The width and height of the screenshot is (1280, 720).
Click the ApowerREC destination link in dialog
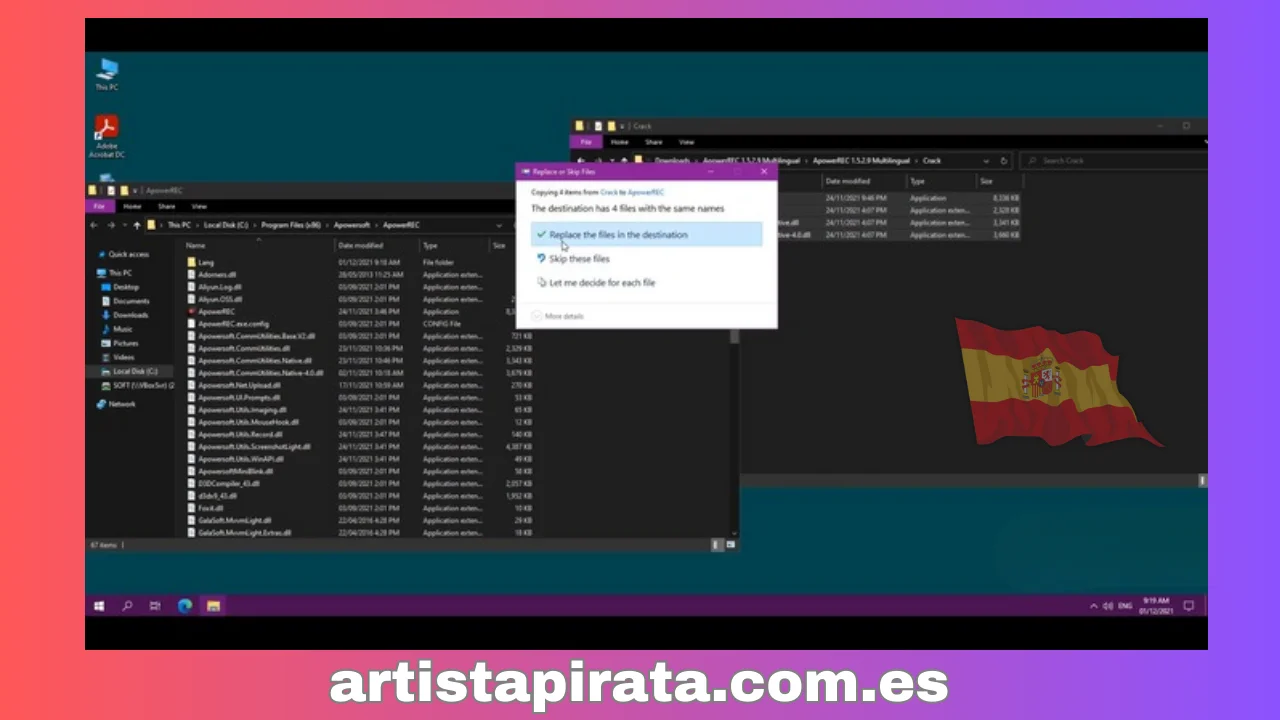[x=645, y=192]
